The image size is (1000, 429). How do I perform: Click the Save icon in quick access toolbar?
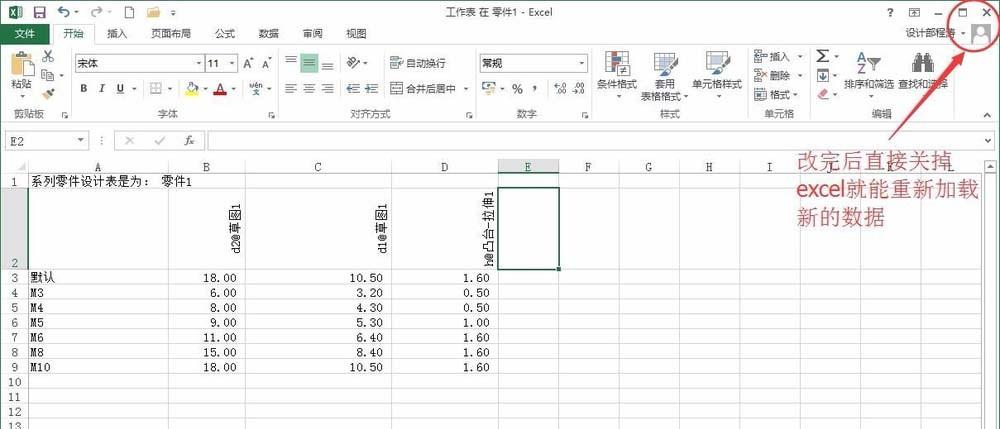point(40,11)
